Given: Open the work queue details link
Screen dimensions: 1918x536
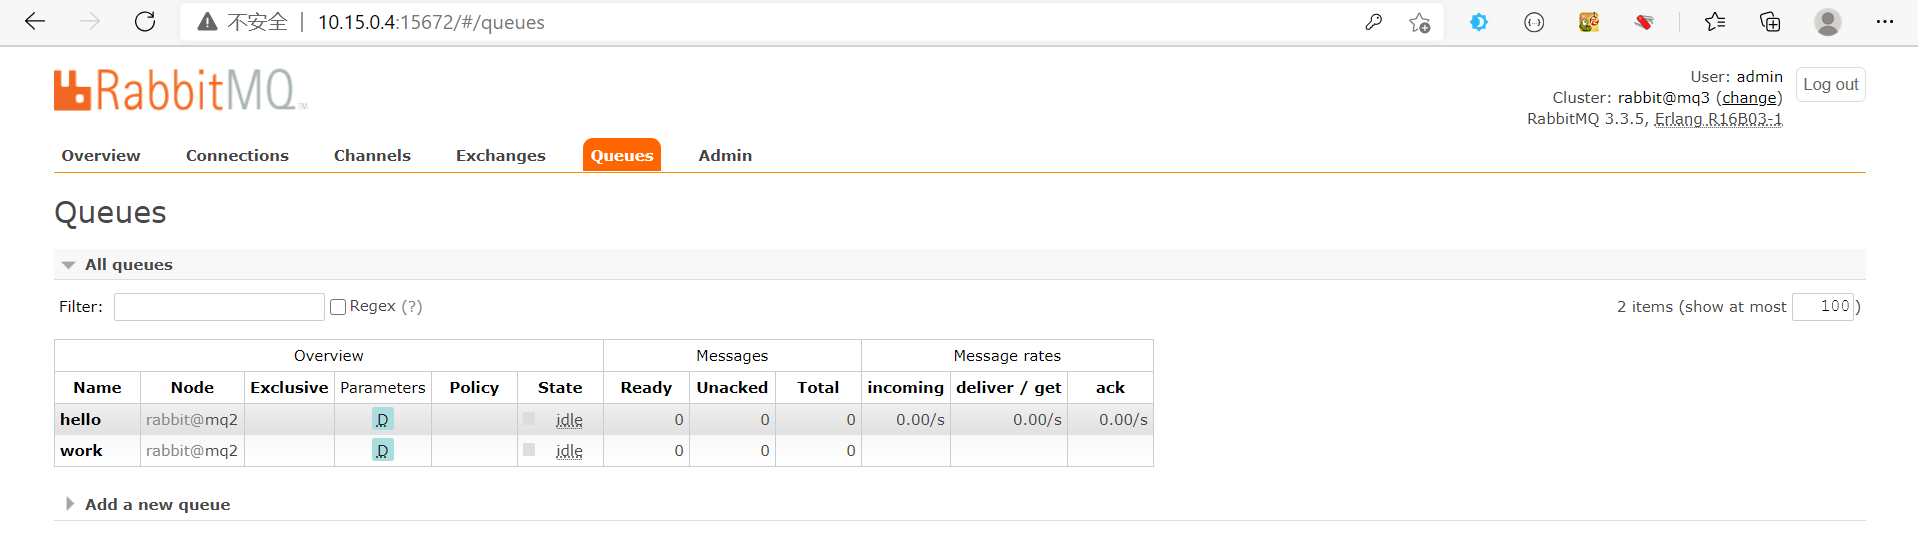Looking at the screenshot, I should 81,451.
